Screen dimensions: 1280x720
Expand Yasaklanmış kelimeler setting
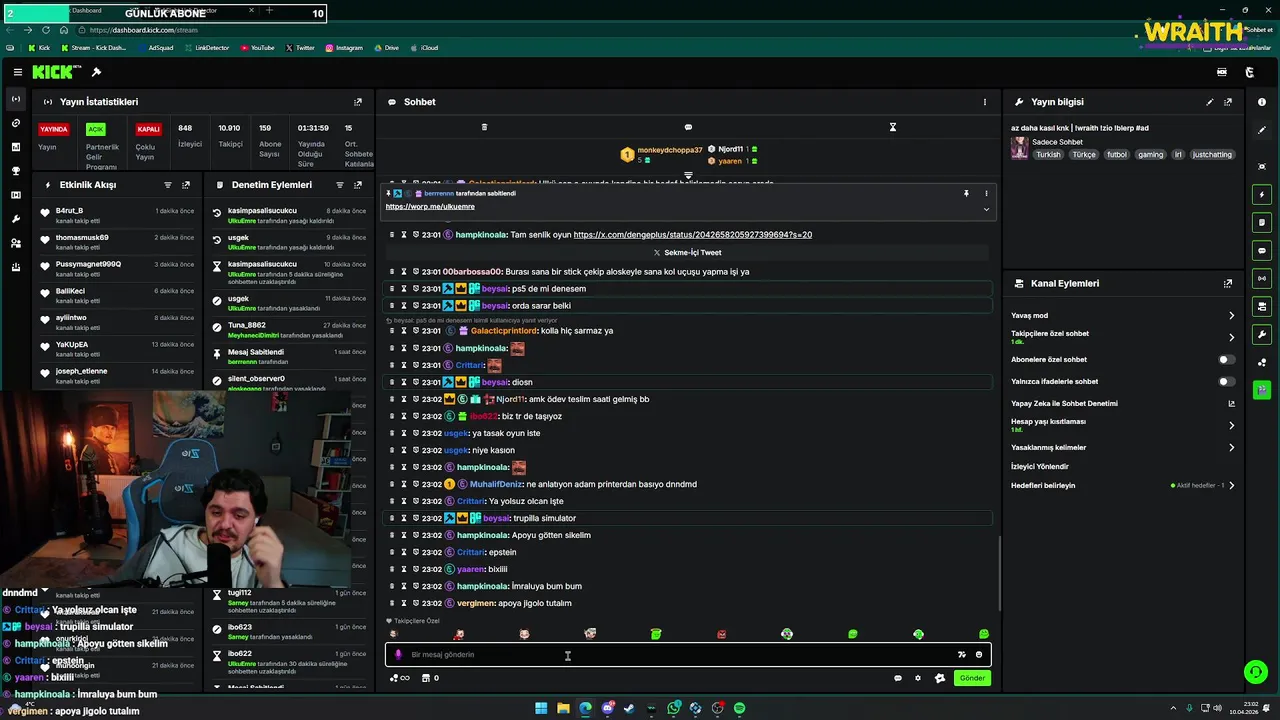pos(1231,447)
